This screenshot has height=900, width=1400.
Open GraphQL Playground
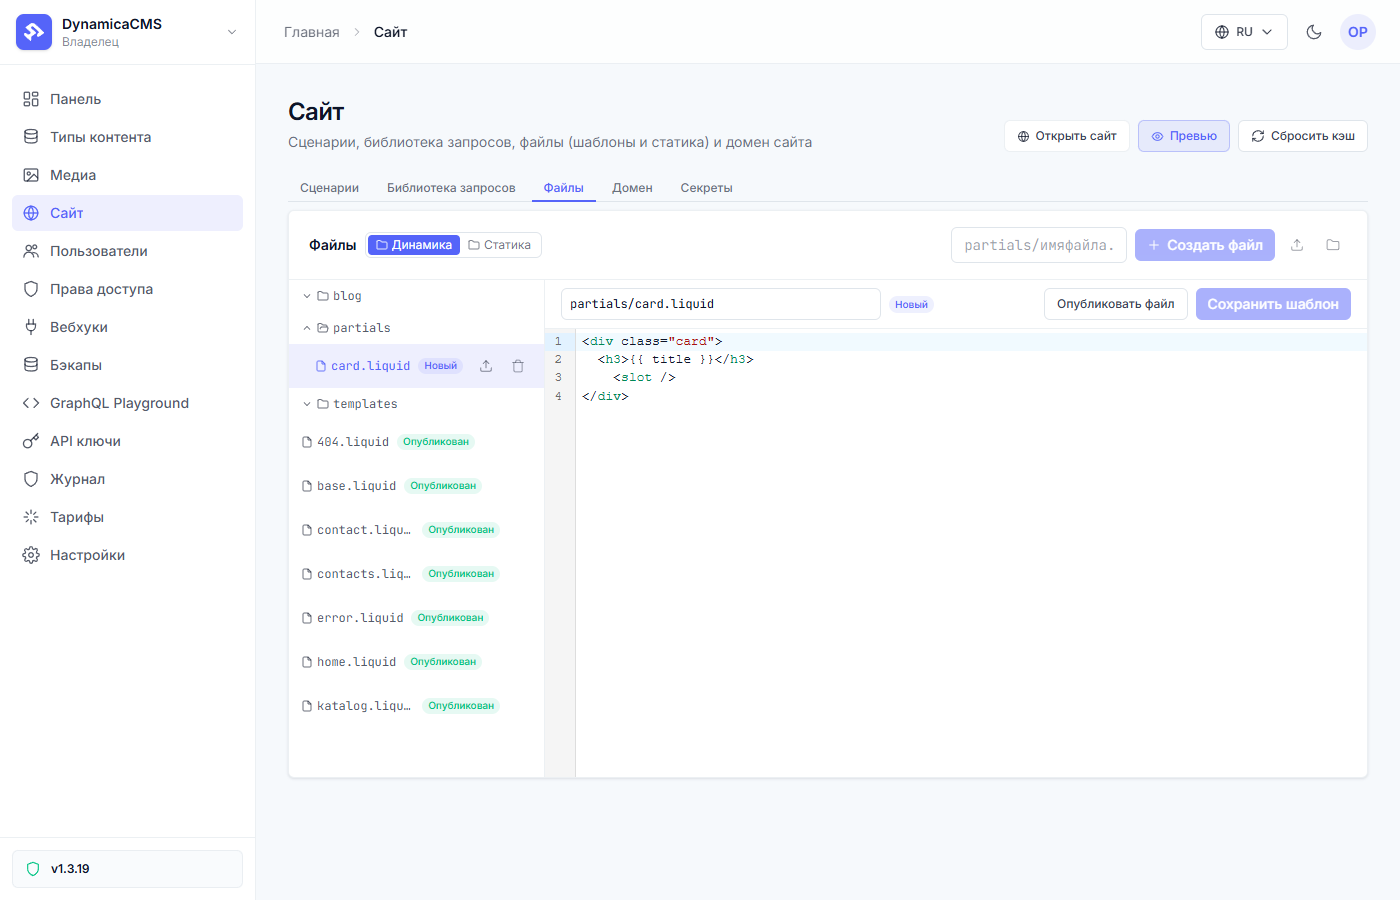point(127,403)
